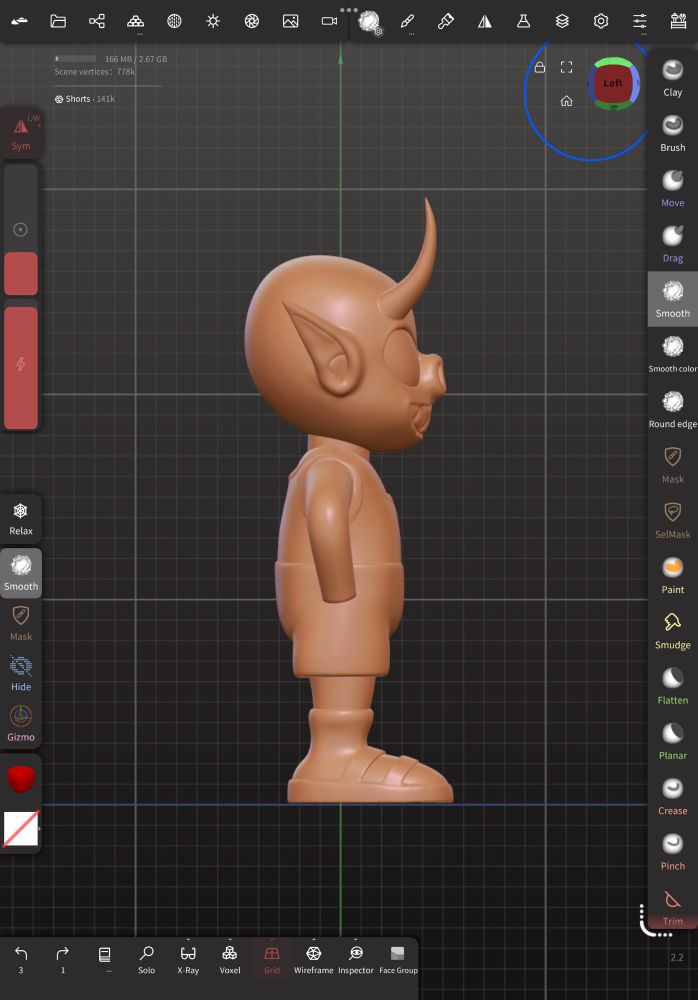Select the Crease tool
698x1000 pixels.
(672, 797)
